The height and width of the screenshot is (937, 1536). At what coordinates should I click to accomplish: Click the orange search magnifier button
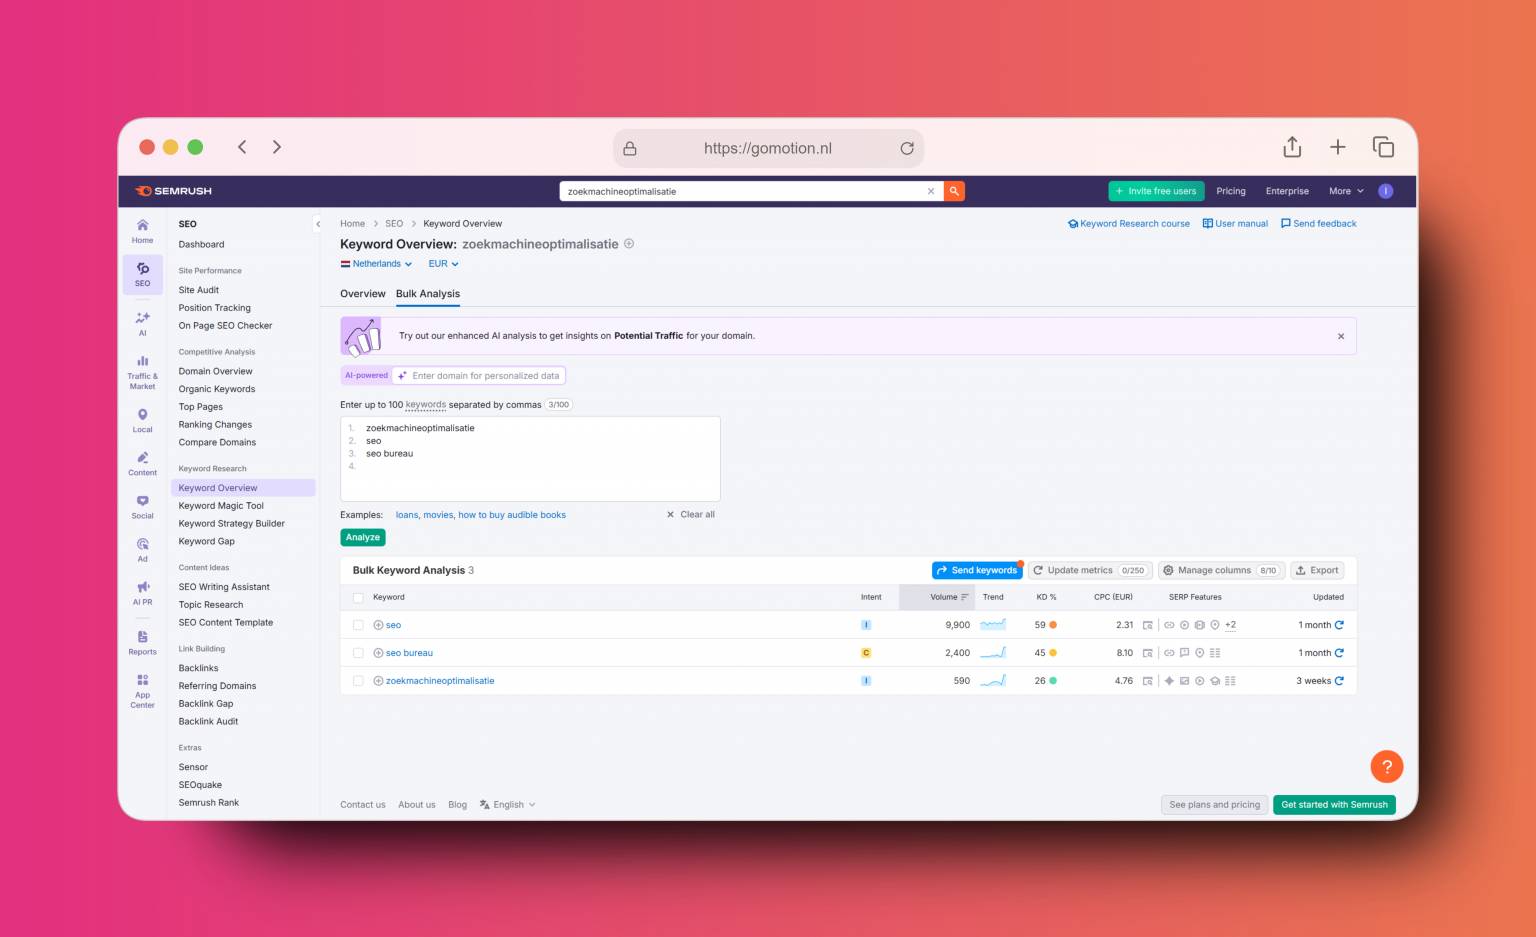(954, 191)
